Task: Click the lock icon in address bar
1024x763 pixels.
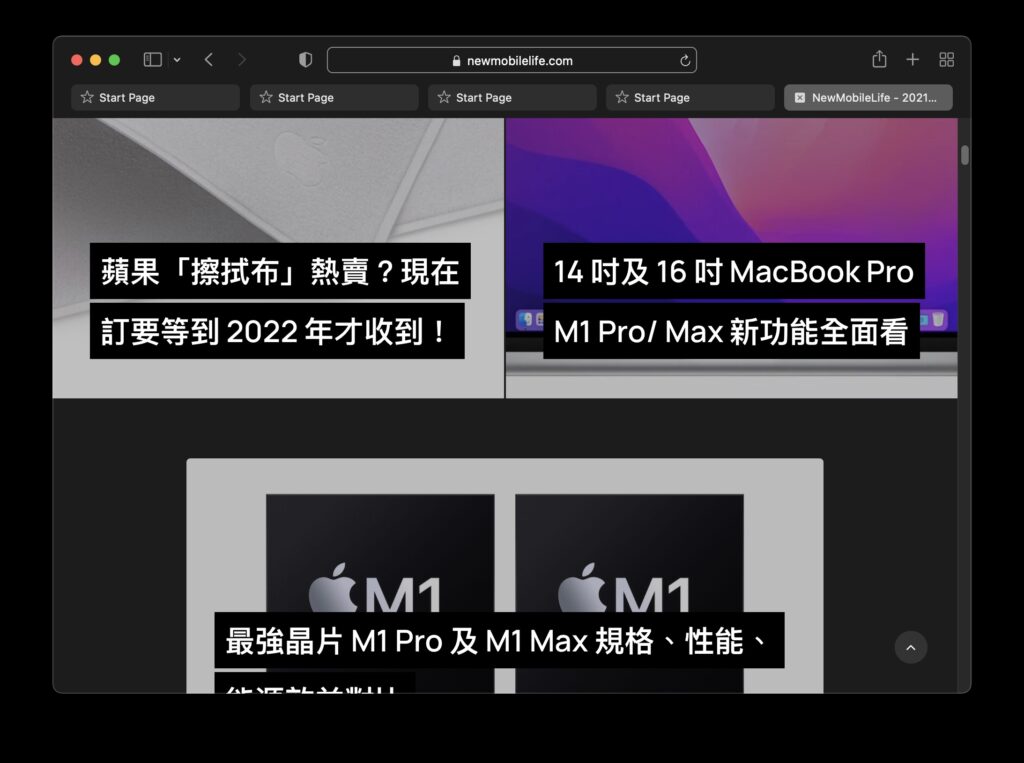Action: click(456, 61)
